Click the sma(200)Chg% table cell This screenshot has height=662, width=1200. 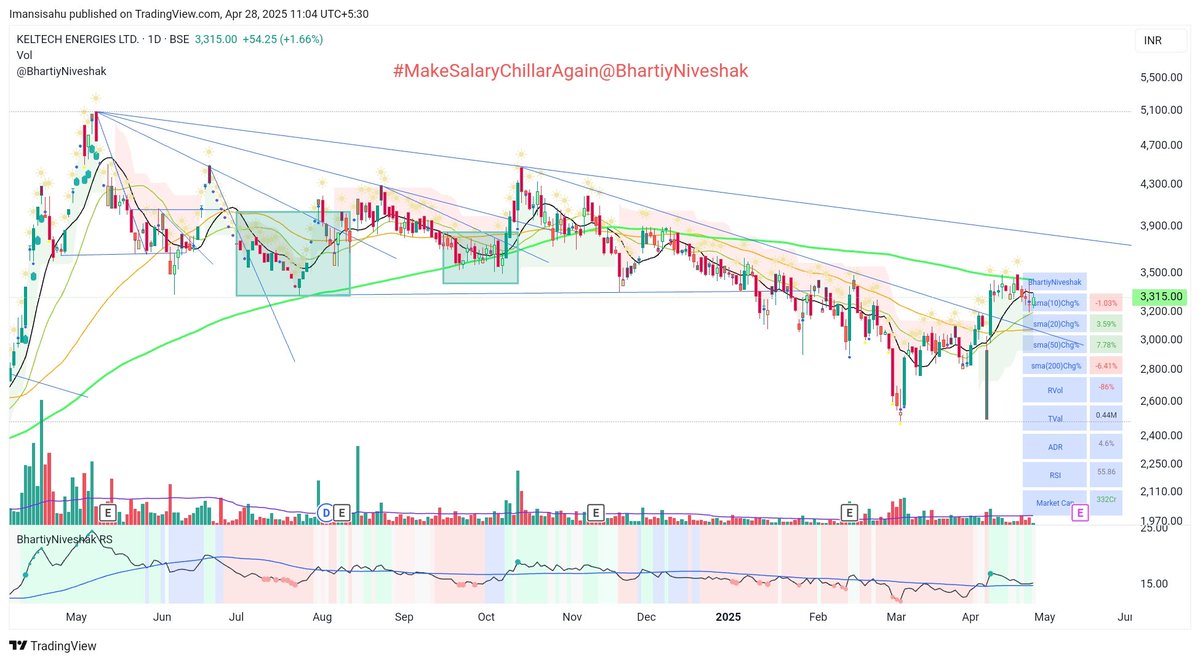click(1054, 366)
